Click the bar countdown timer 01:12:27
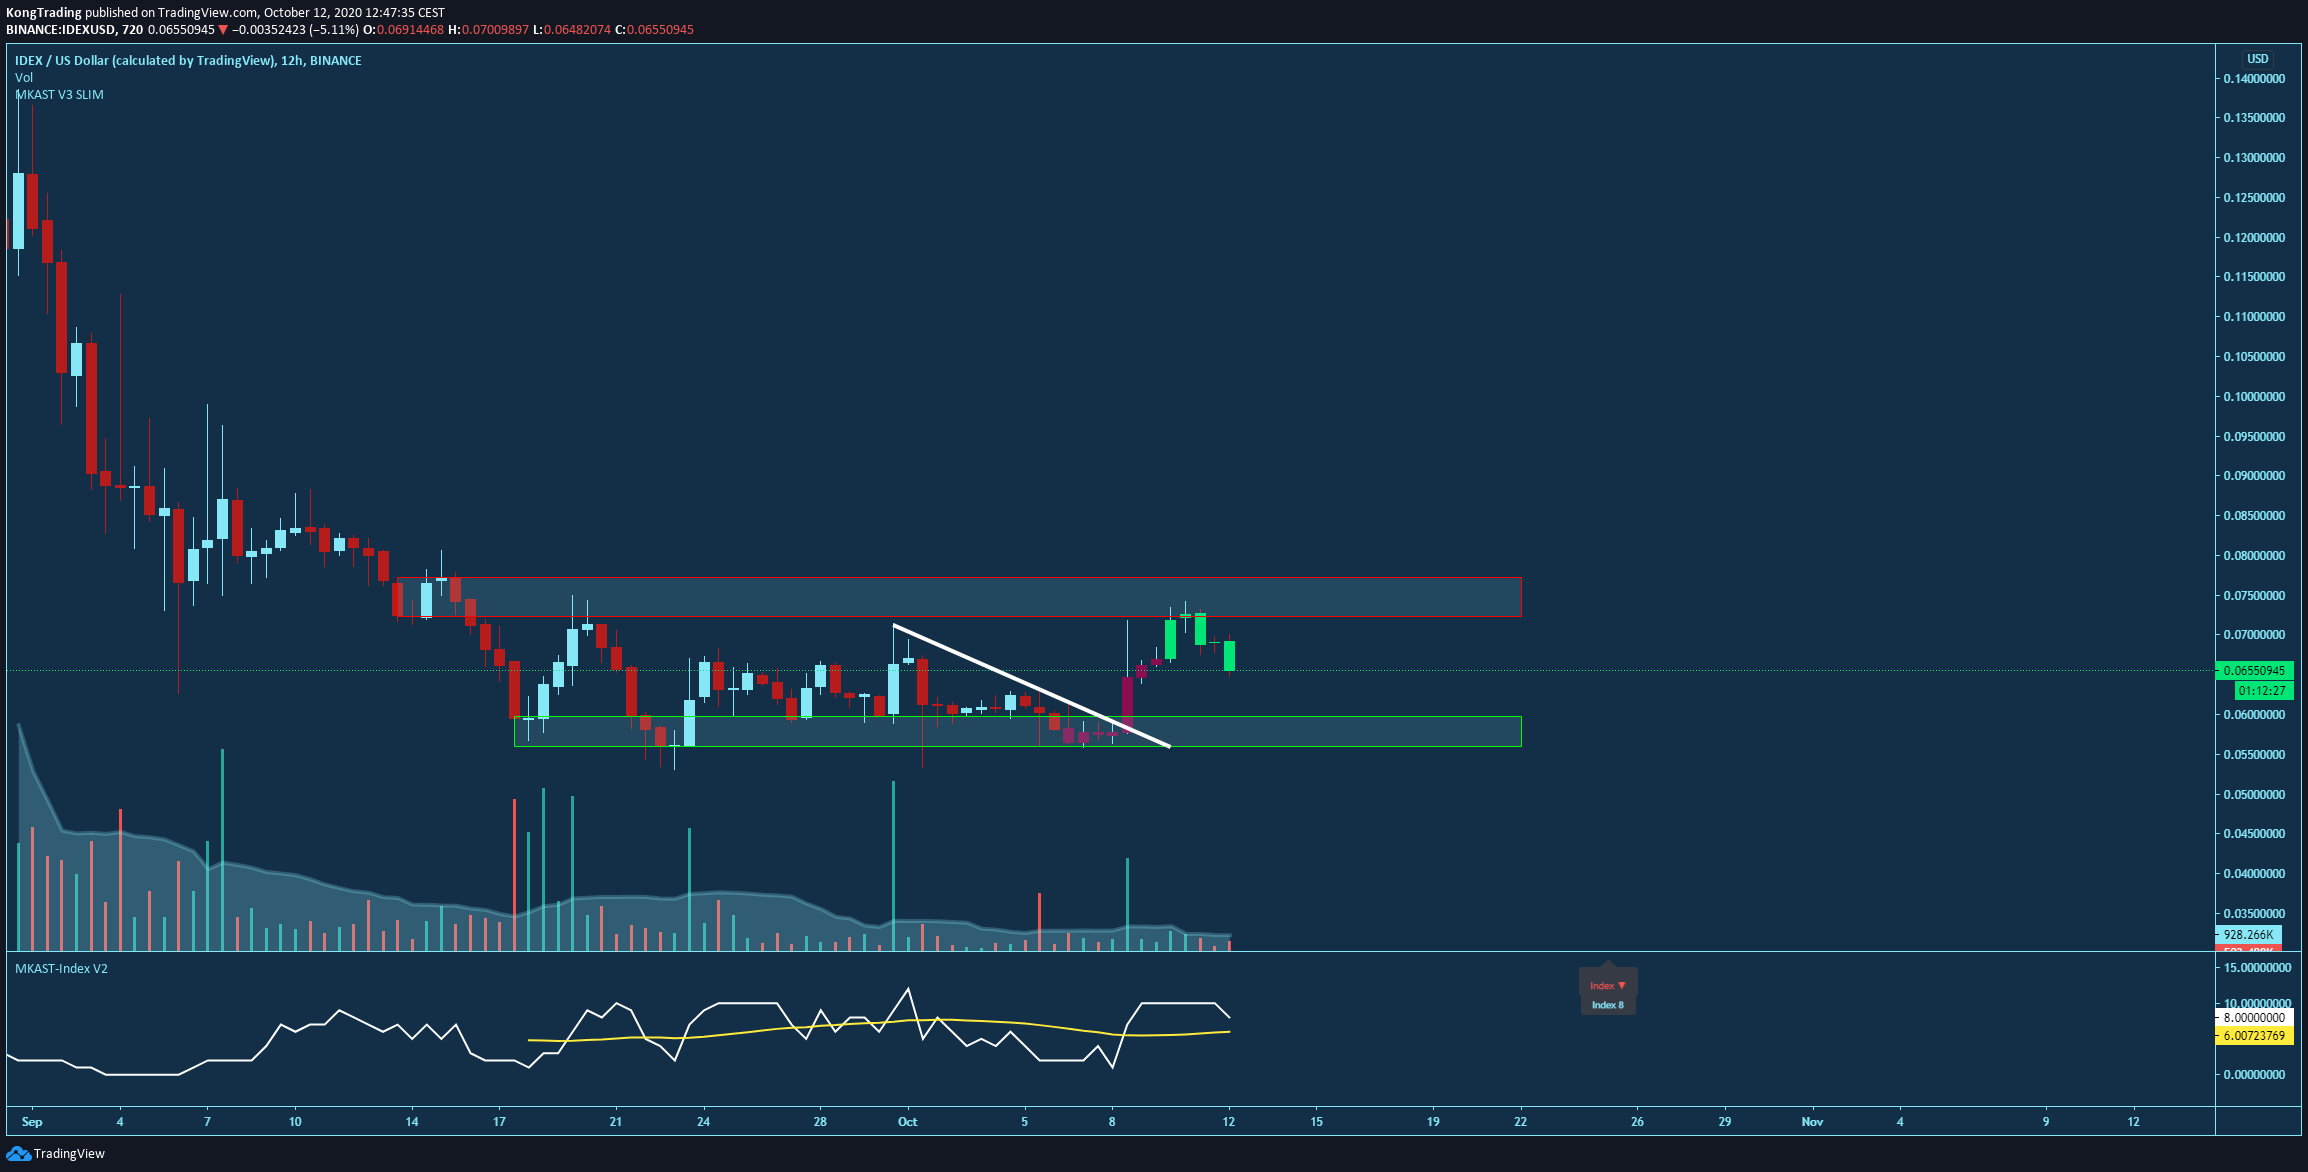This screenshot has height=1172, width=2308. point(2263,691)
